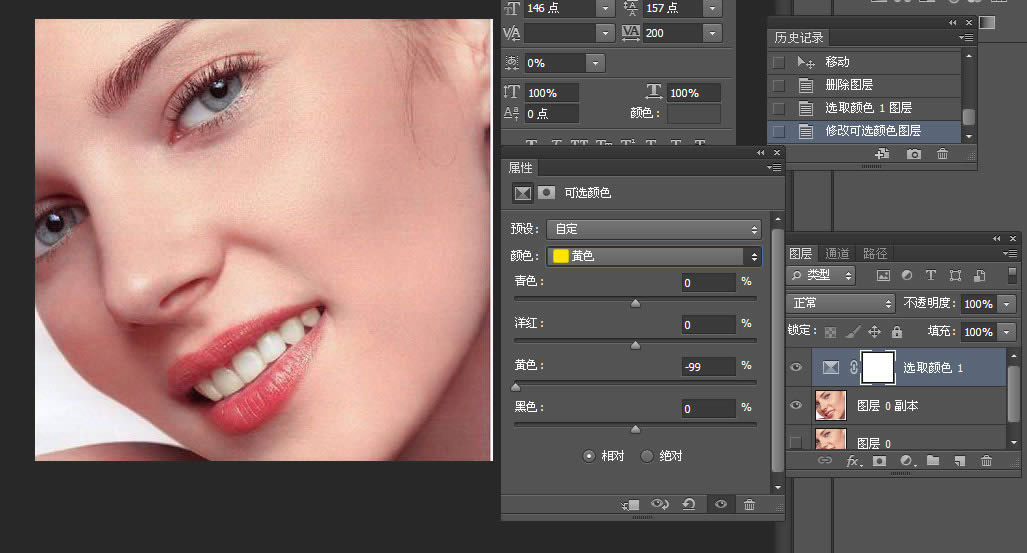Screen dimensions: 1027x553
Task: Clip adjustment to layer below in Properties
Action: click(630, 505)
